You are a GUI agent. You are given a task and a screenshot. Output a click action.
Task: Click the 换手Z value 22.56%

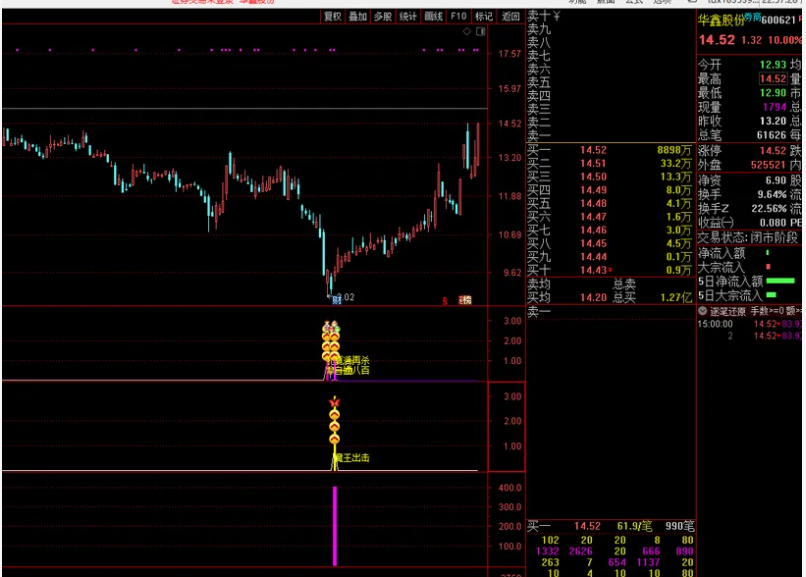tap(769, 209)
